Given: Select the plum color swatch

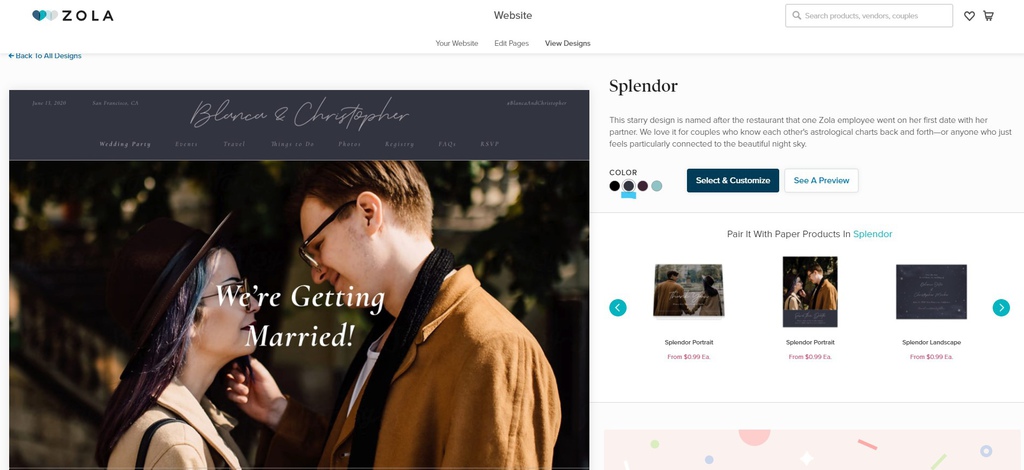Looking at the screenshot, I should click(x=643, y=186).
